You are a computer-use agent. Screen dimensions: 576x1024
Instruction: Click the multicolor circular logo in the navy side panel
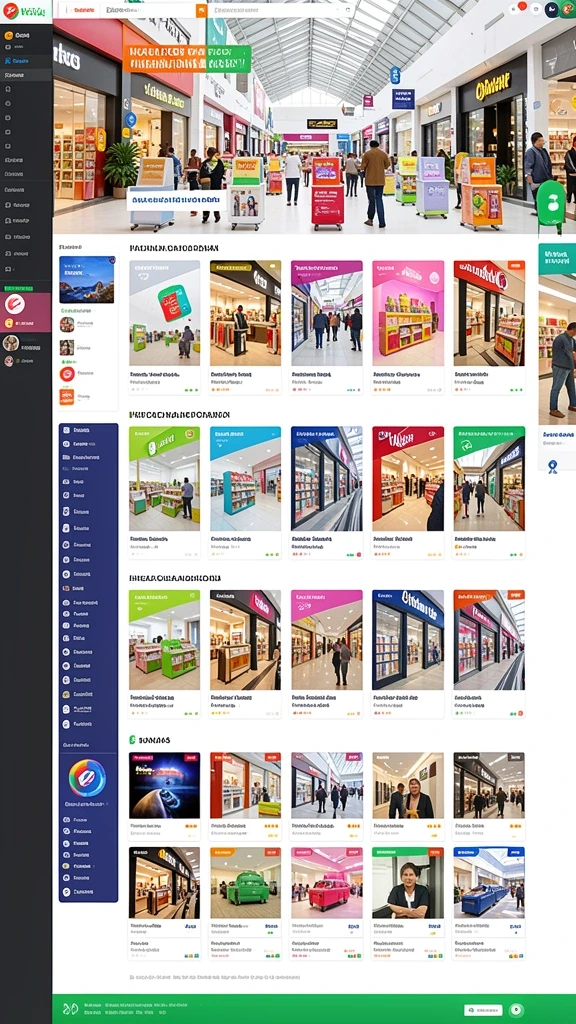point(88,777)
